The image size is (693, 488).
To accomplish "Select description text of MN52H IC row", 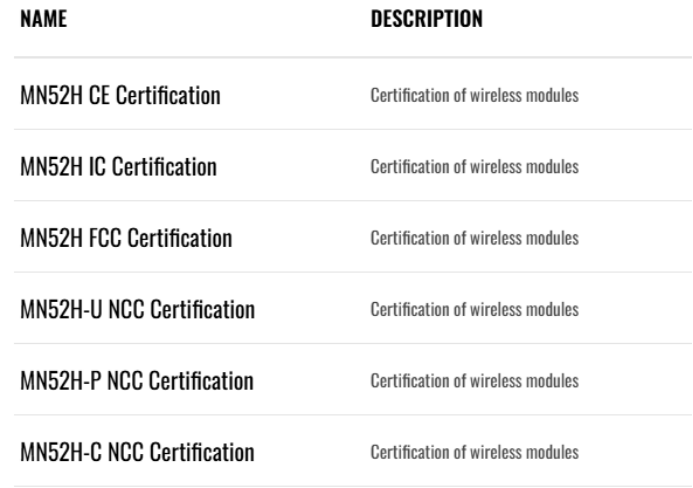I will click(475, 167).
